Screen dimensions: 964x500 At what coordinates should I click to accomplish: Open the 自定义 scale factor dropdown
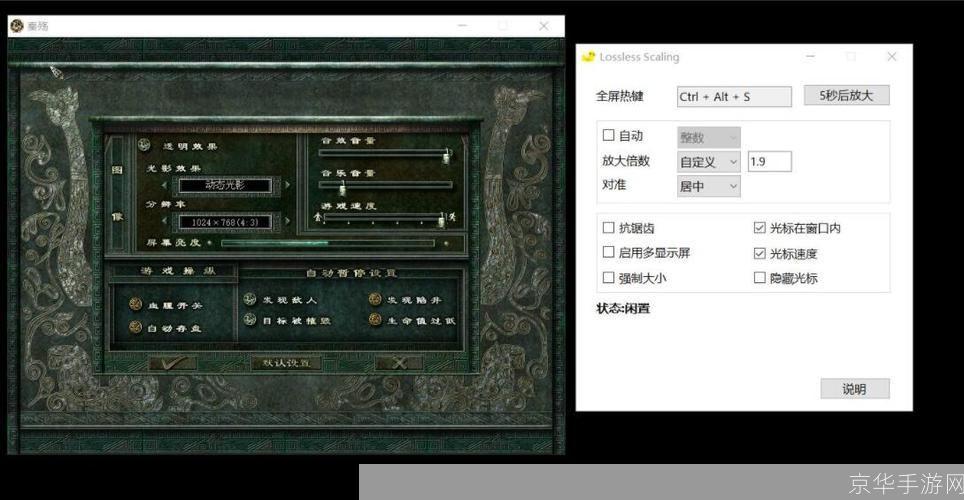(708, 162)
